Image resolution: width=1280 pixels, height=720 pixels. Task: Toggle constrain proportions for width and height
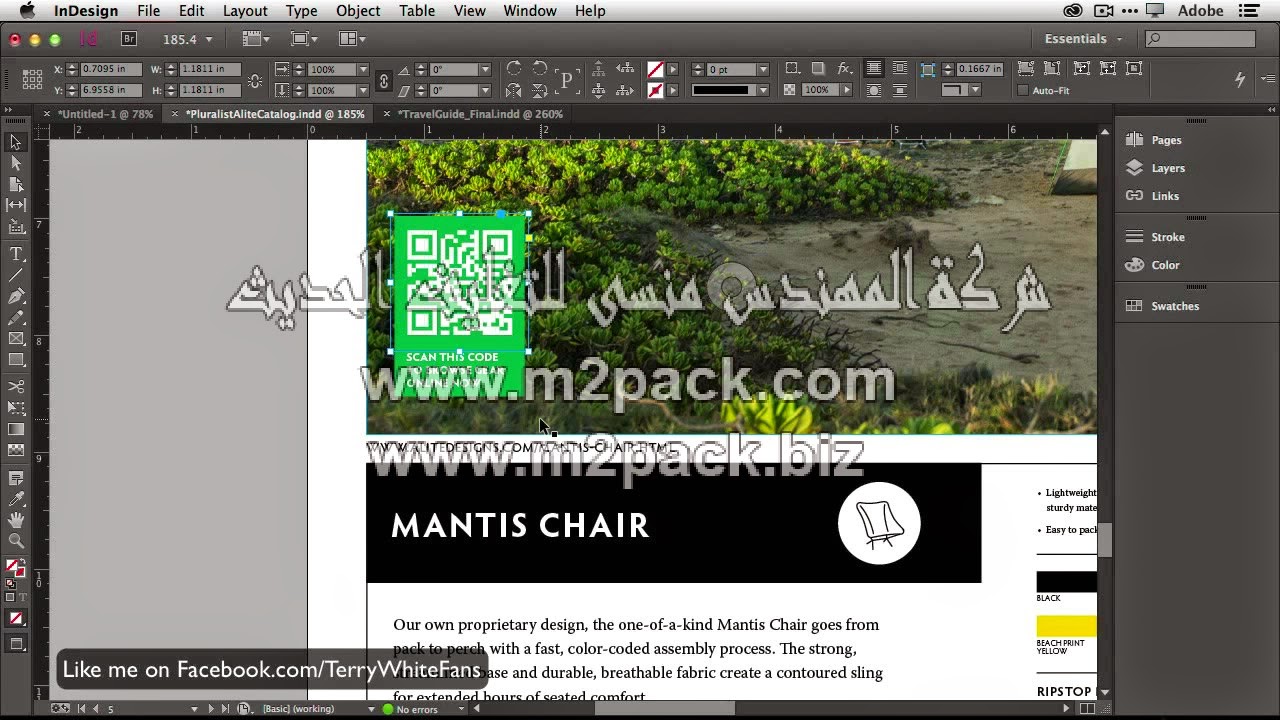point(256,80)
